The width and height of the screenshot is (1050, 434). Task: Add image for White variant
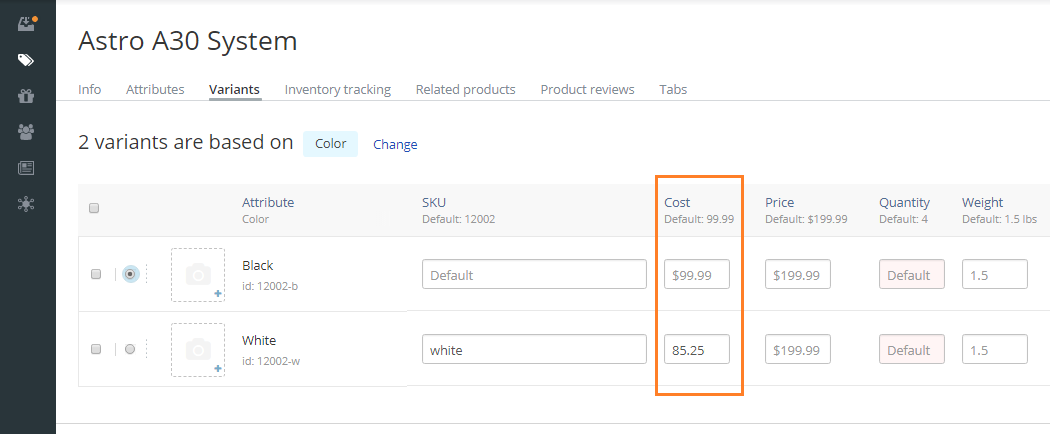pyautogui.click(x=198, y=350)
